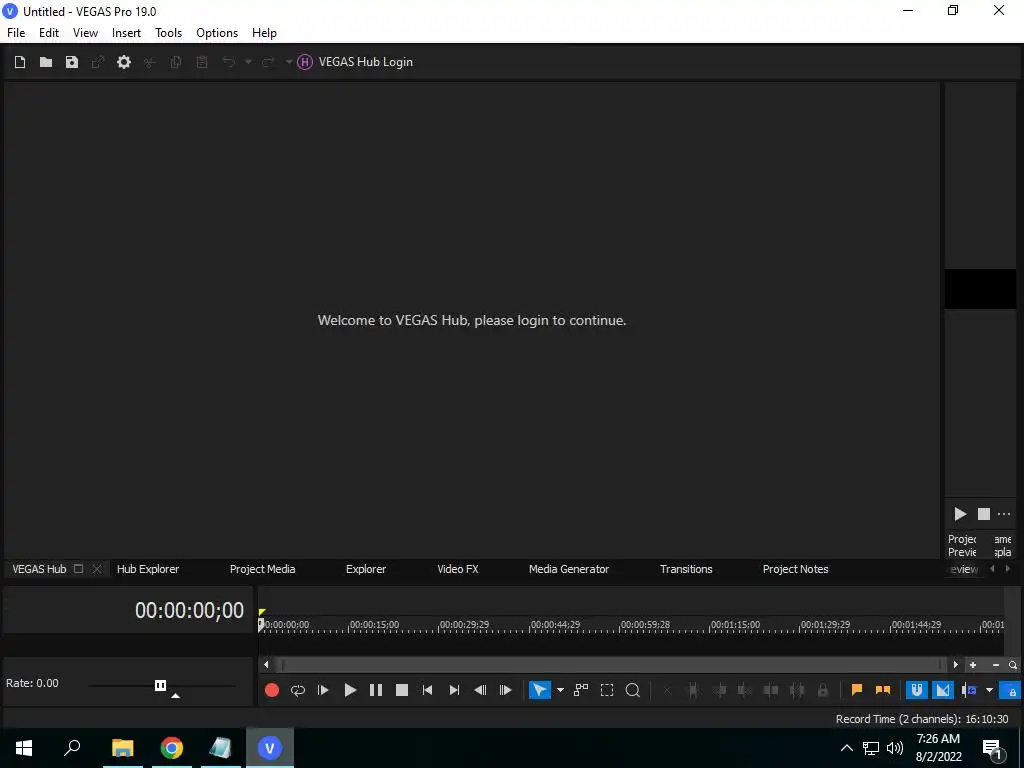Screen dimensions: 1024x768
Task: Click the timeline Play button
Action: (350, 690)
